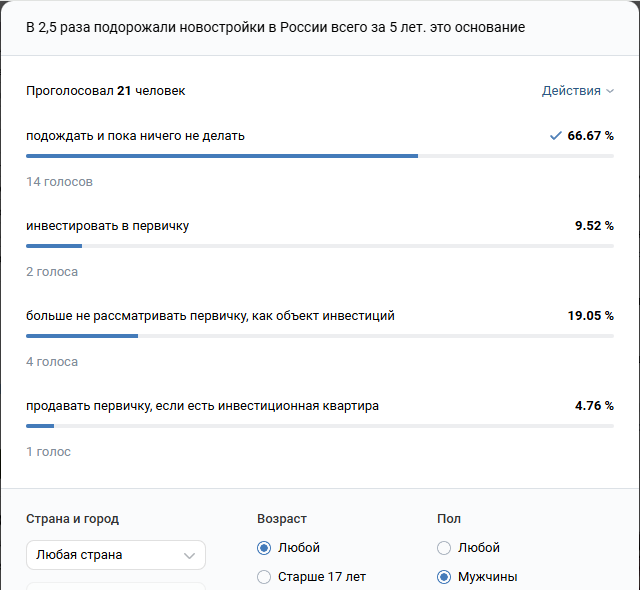Click the 19.05 % result progress bar
Image resolution: width=640 pixels, height=590 pixels.
(x=320, y=336)
